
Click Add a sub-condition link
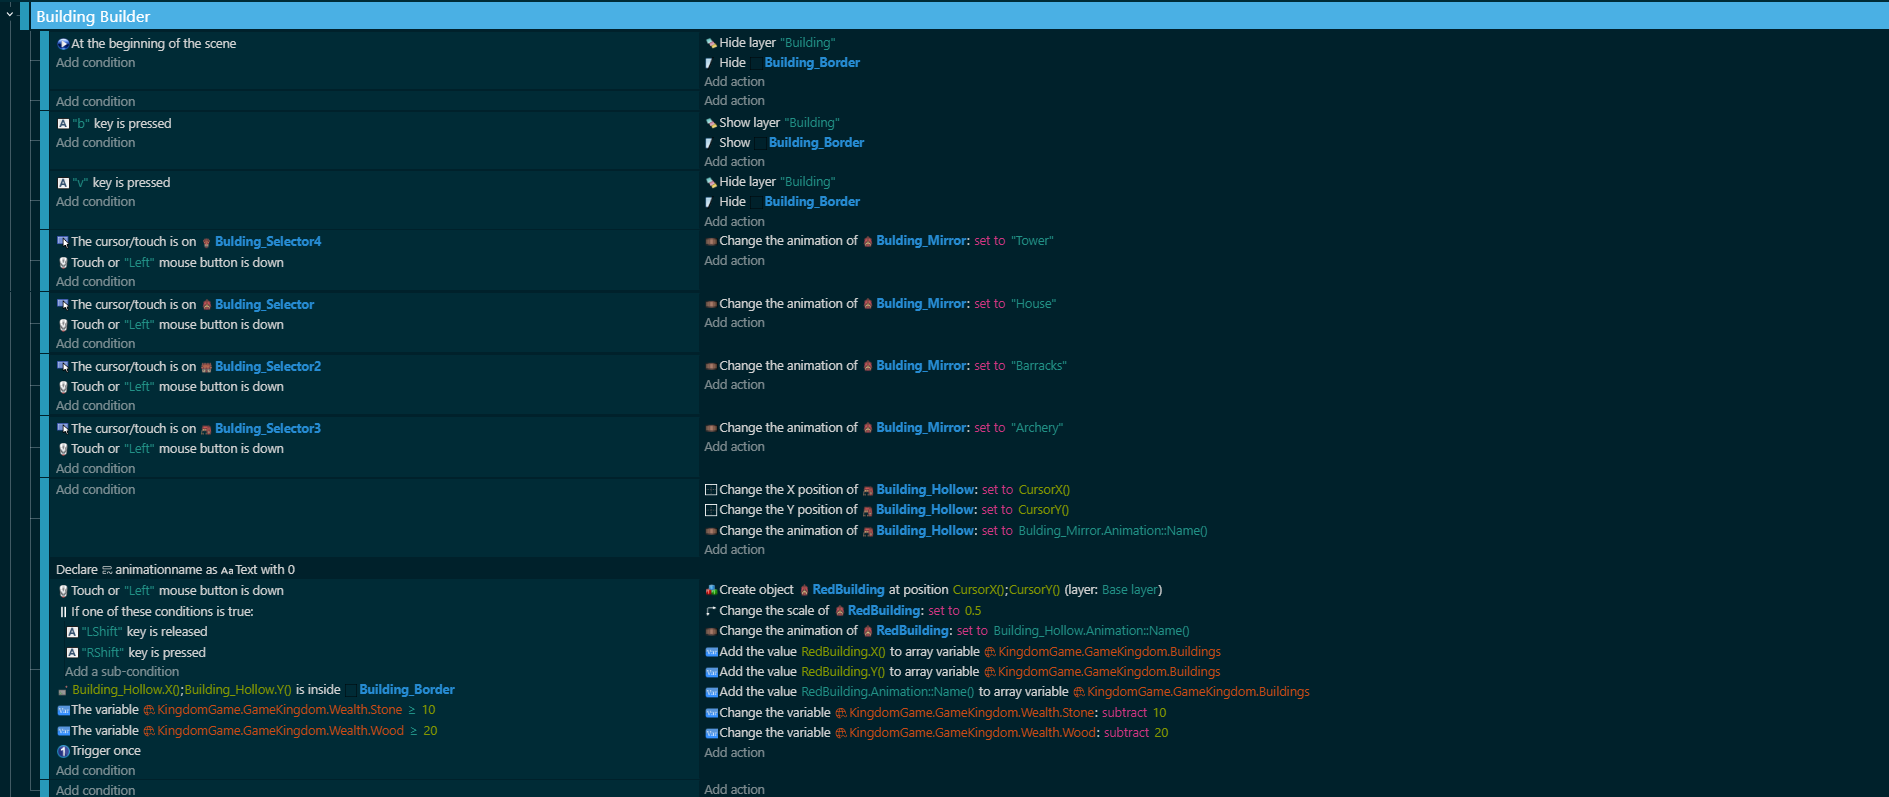click(122, 672)
